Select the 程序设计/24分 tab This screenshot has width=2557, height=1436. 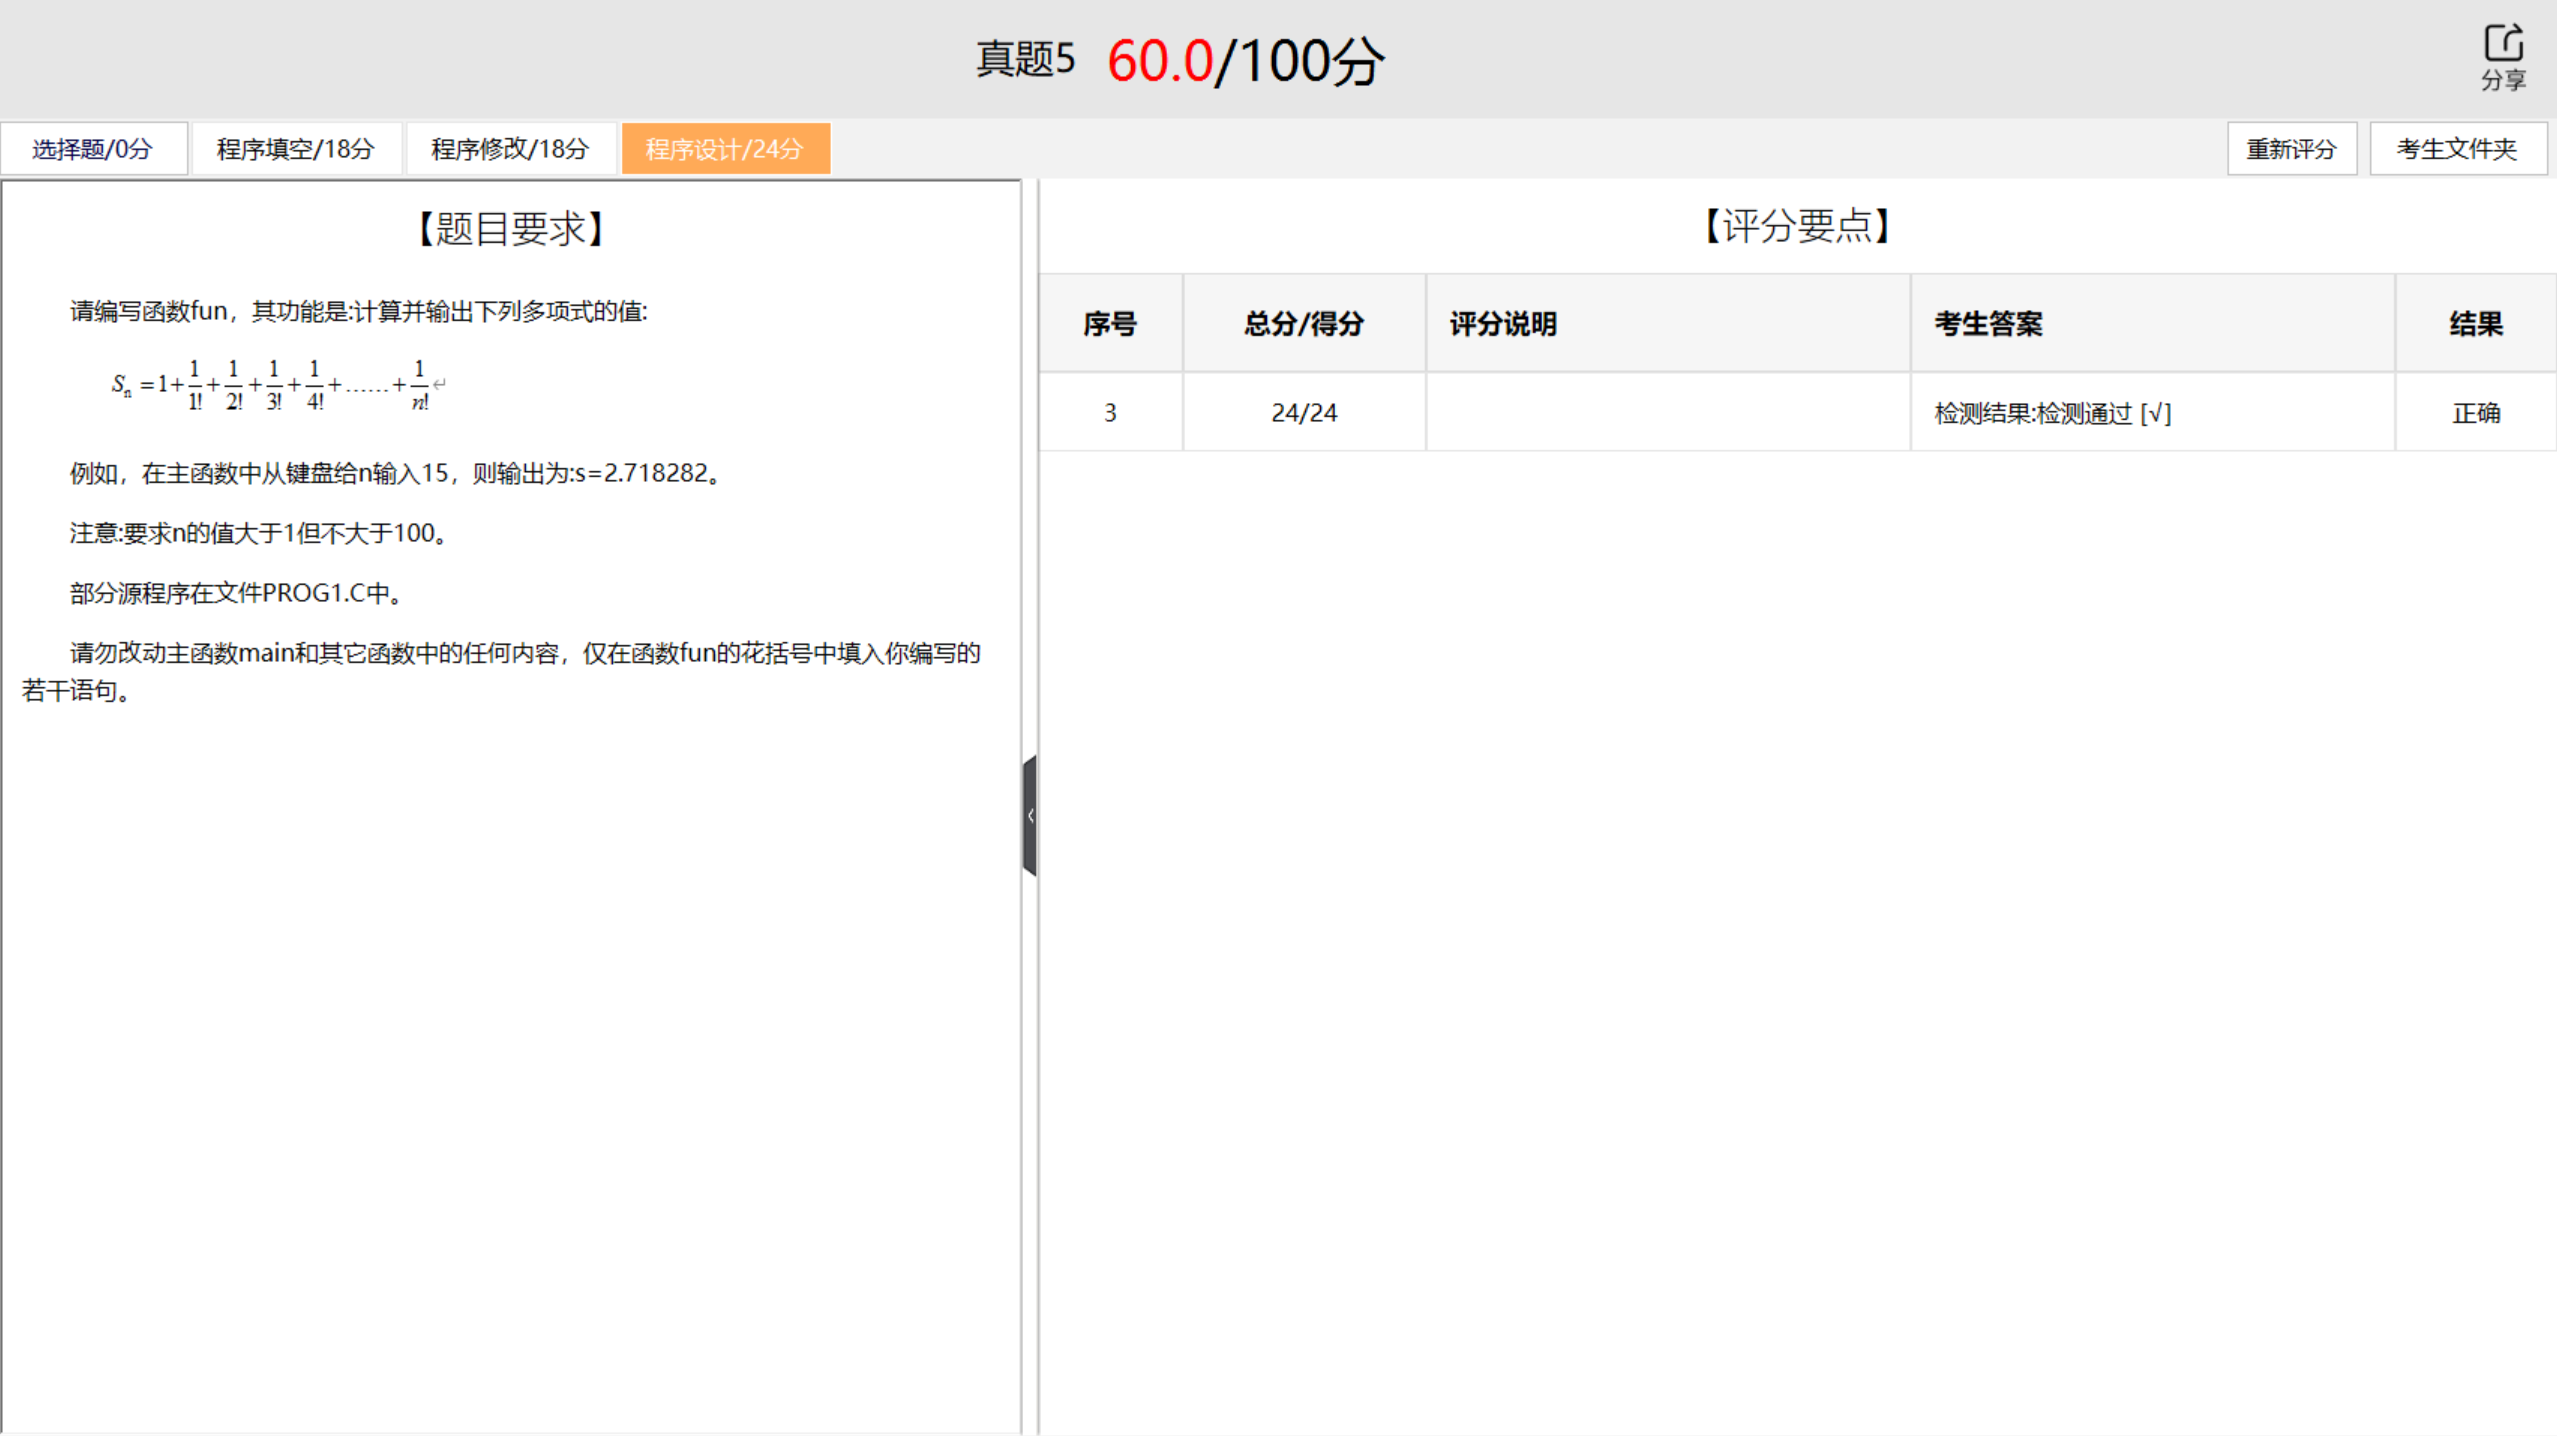(x=725, y=149)
